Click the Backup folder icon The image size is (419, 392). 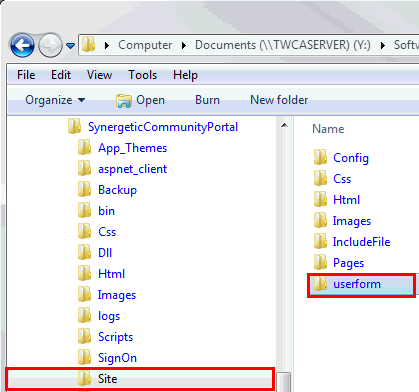tap(84, 190)
